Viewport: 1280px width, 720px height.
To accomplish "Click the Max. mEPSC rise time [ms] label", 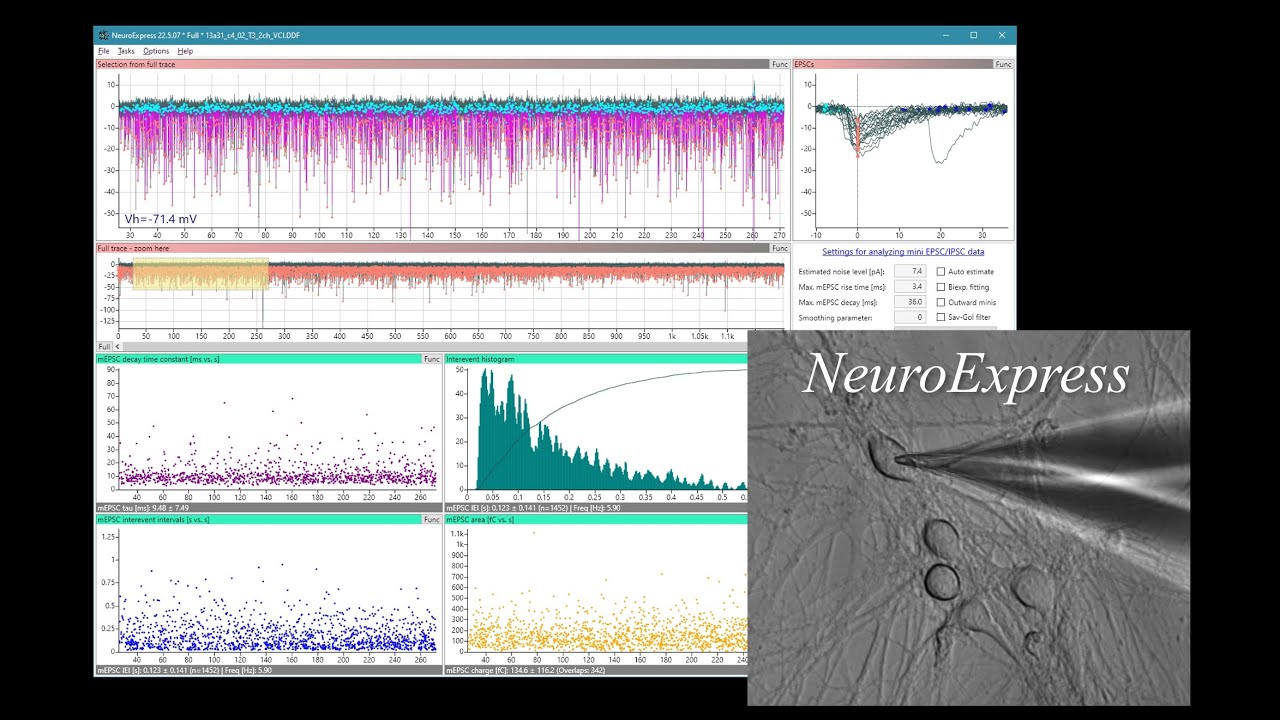I will (x=842, y=287).
